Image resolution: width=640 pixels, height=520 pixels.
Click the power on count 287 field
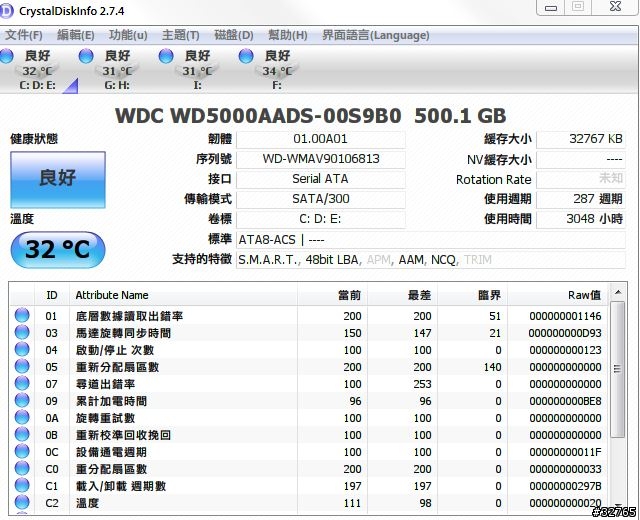click(x=580, y=199)
